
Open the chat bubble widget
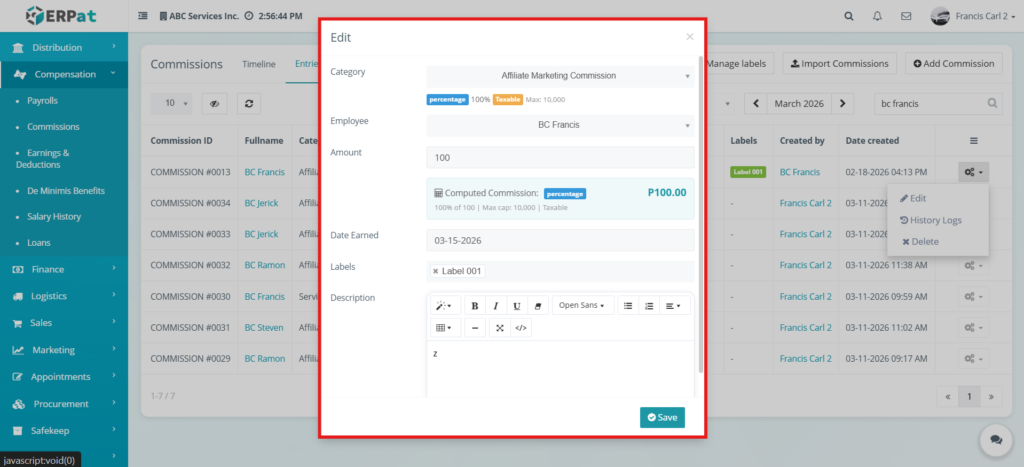pyautogui.click(x=996, y=440)
